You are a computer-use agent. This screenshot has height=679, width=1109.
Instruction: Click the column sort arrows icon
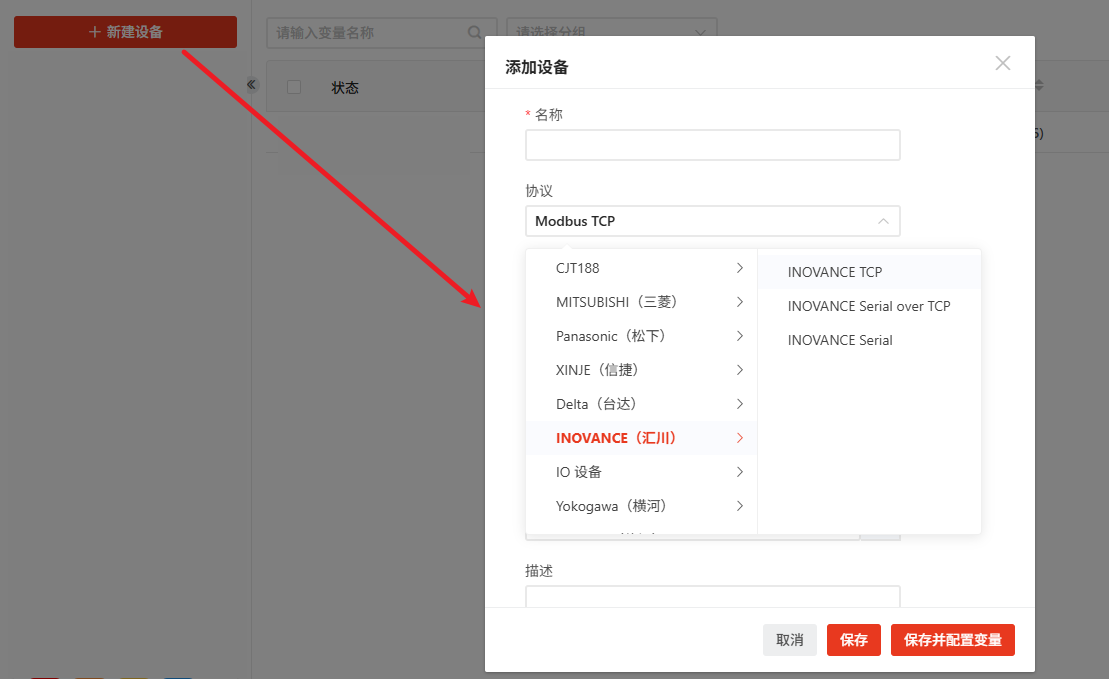pos(1038,86)
